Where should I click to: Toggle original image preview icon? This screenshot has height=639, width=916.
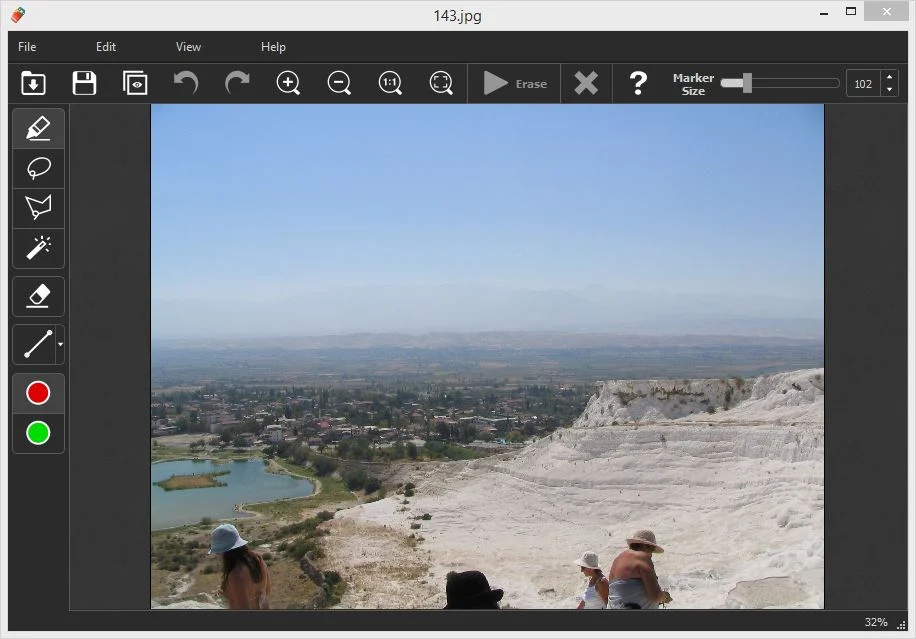coord(135,83)
